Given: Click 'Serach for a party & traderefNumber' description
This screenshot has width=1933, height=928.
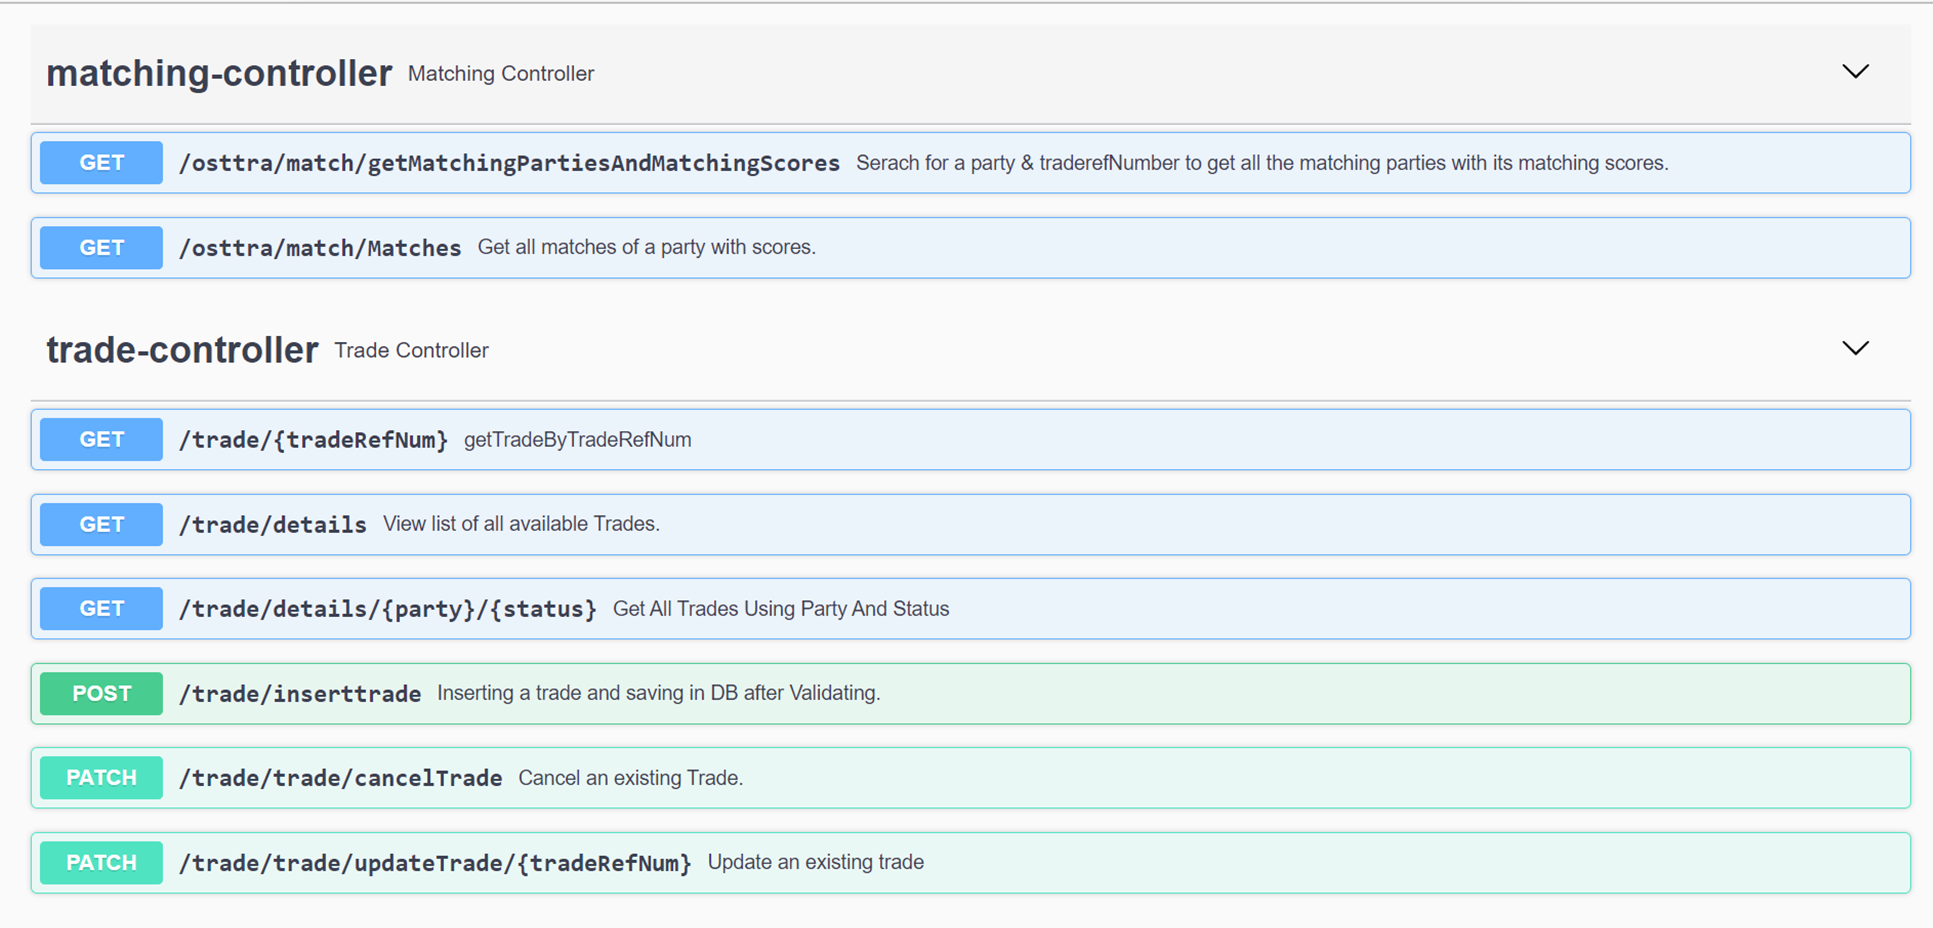Looking at the screenshot, I should [1262, 163].
